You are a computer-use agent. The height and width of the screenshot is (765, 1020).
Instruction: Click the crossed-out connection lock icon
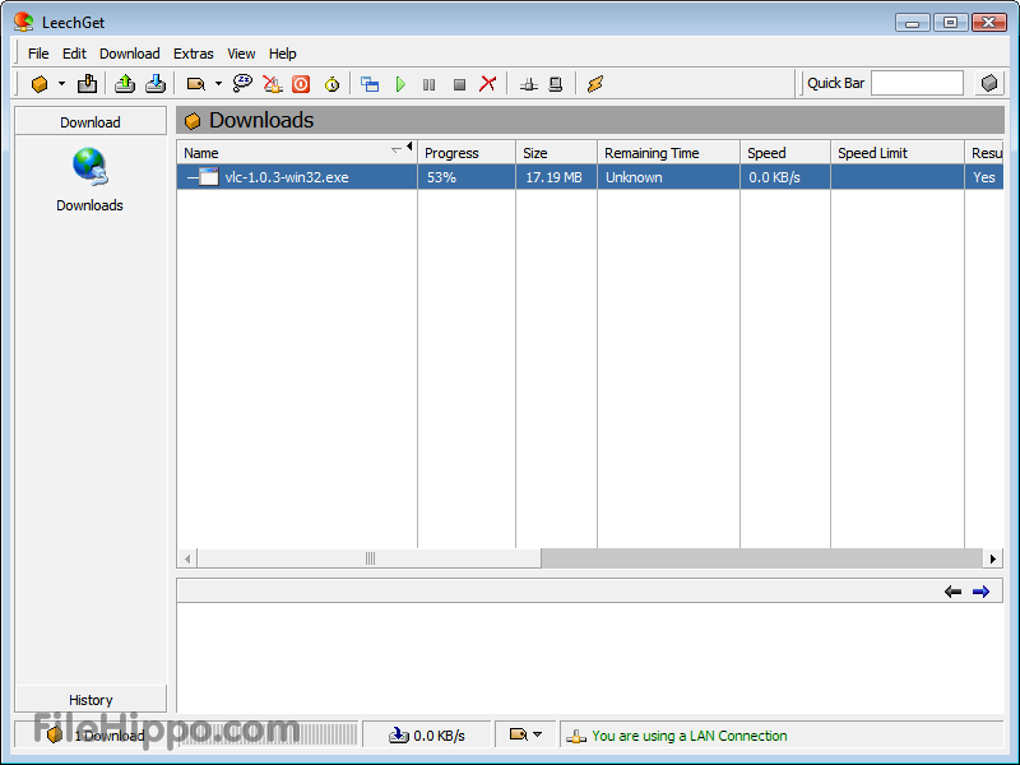(273, 84)
